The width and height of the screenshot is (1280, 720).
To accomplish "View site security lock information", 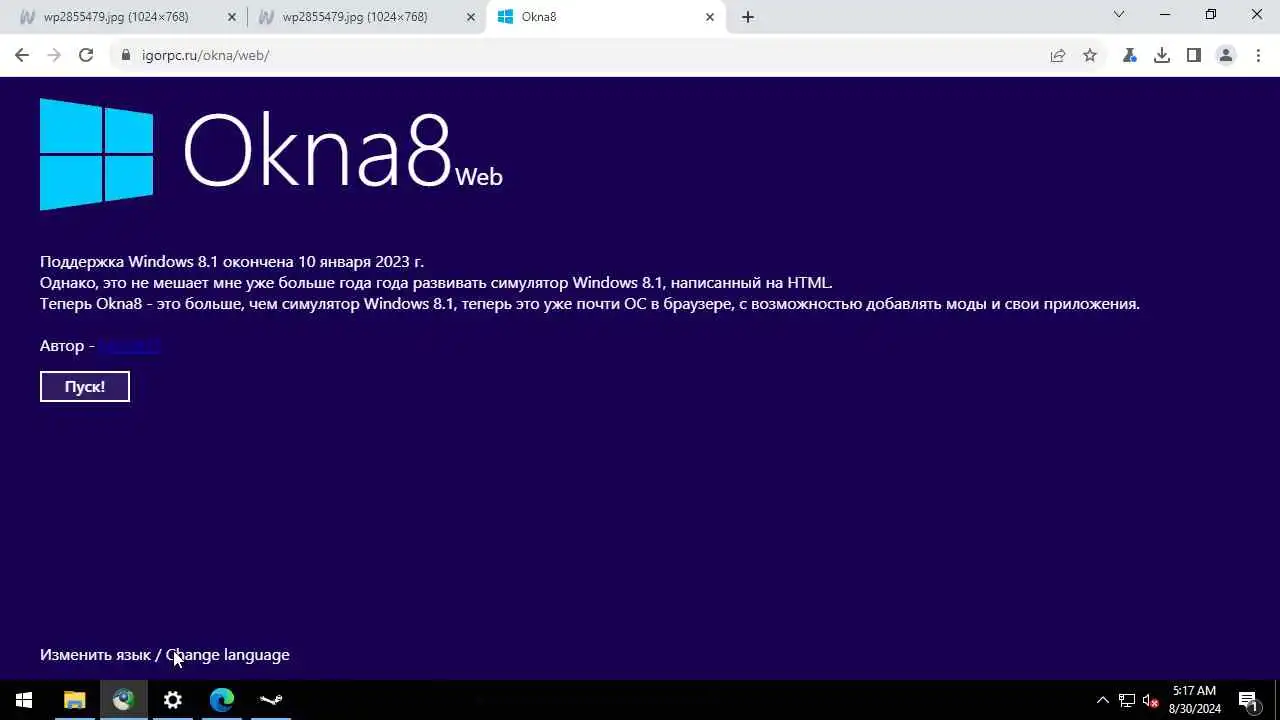I will pos(126,55).
